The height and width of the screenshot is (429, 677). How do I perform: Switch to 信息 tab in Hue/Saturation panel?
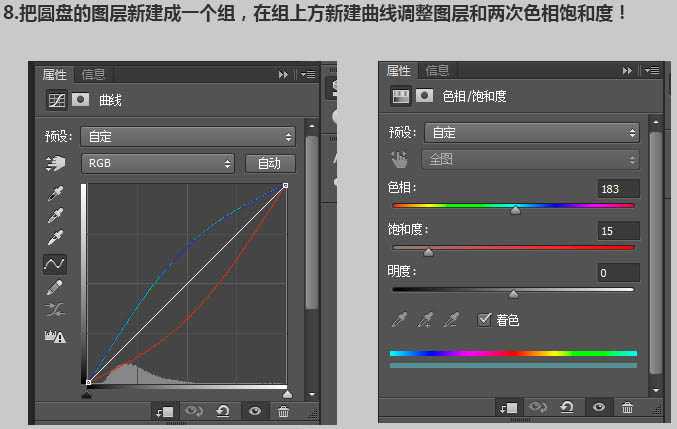click(x=438, y=70)
